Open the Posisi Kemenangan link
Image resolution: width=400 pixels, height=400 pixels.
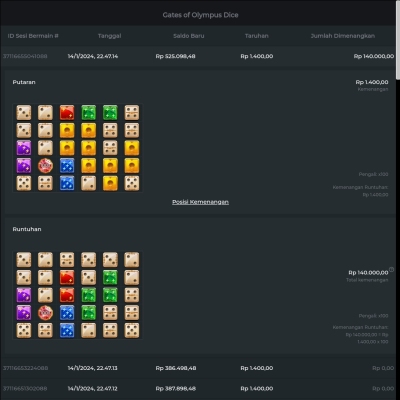click(200, 202)
